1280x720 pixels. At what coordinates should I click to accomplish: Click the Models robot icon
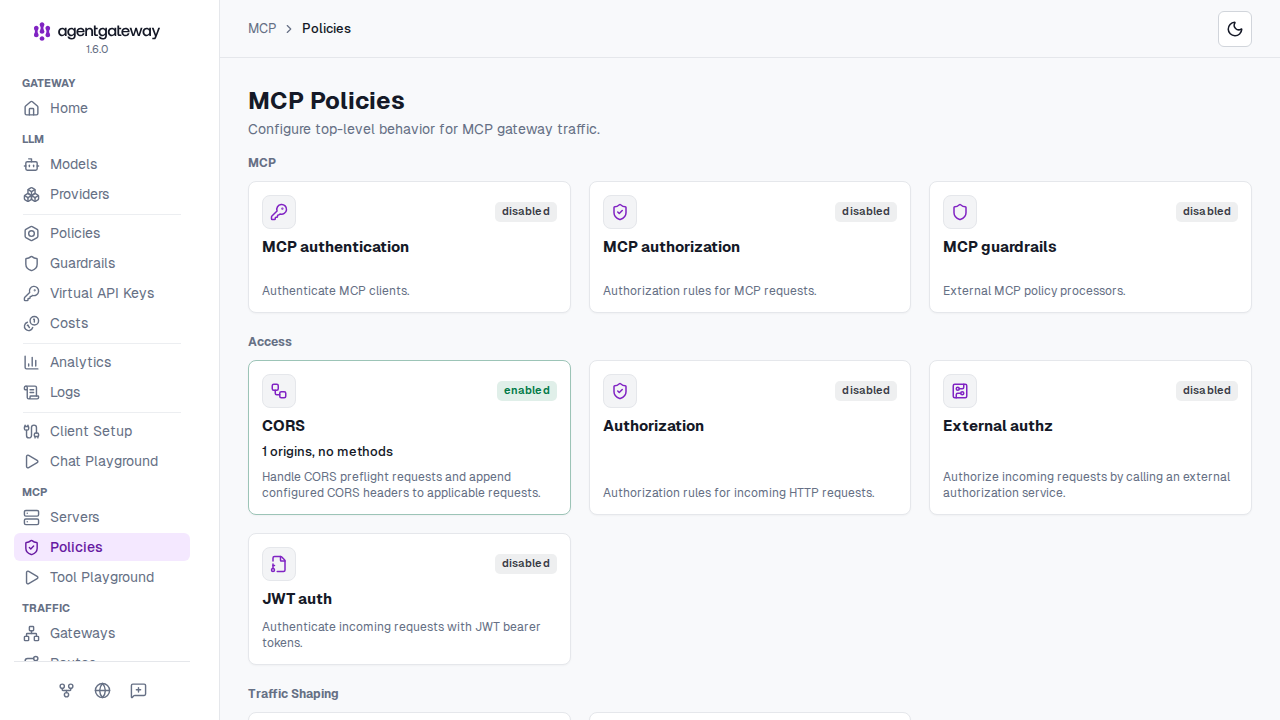click(32, 164)
